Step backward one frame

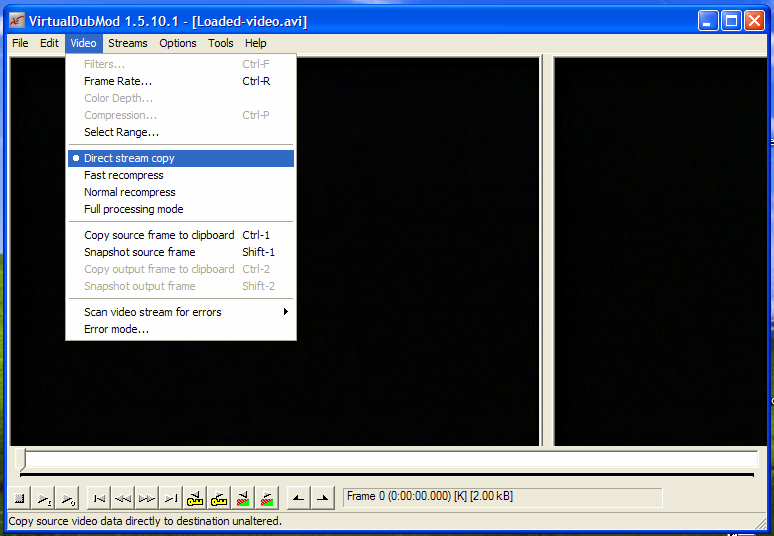click(x=123, y=498)
